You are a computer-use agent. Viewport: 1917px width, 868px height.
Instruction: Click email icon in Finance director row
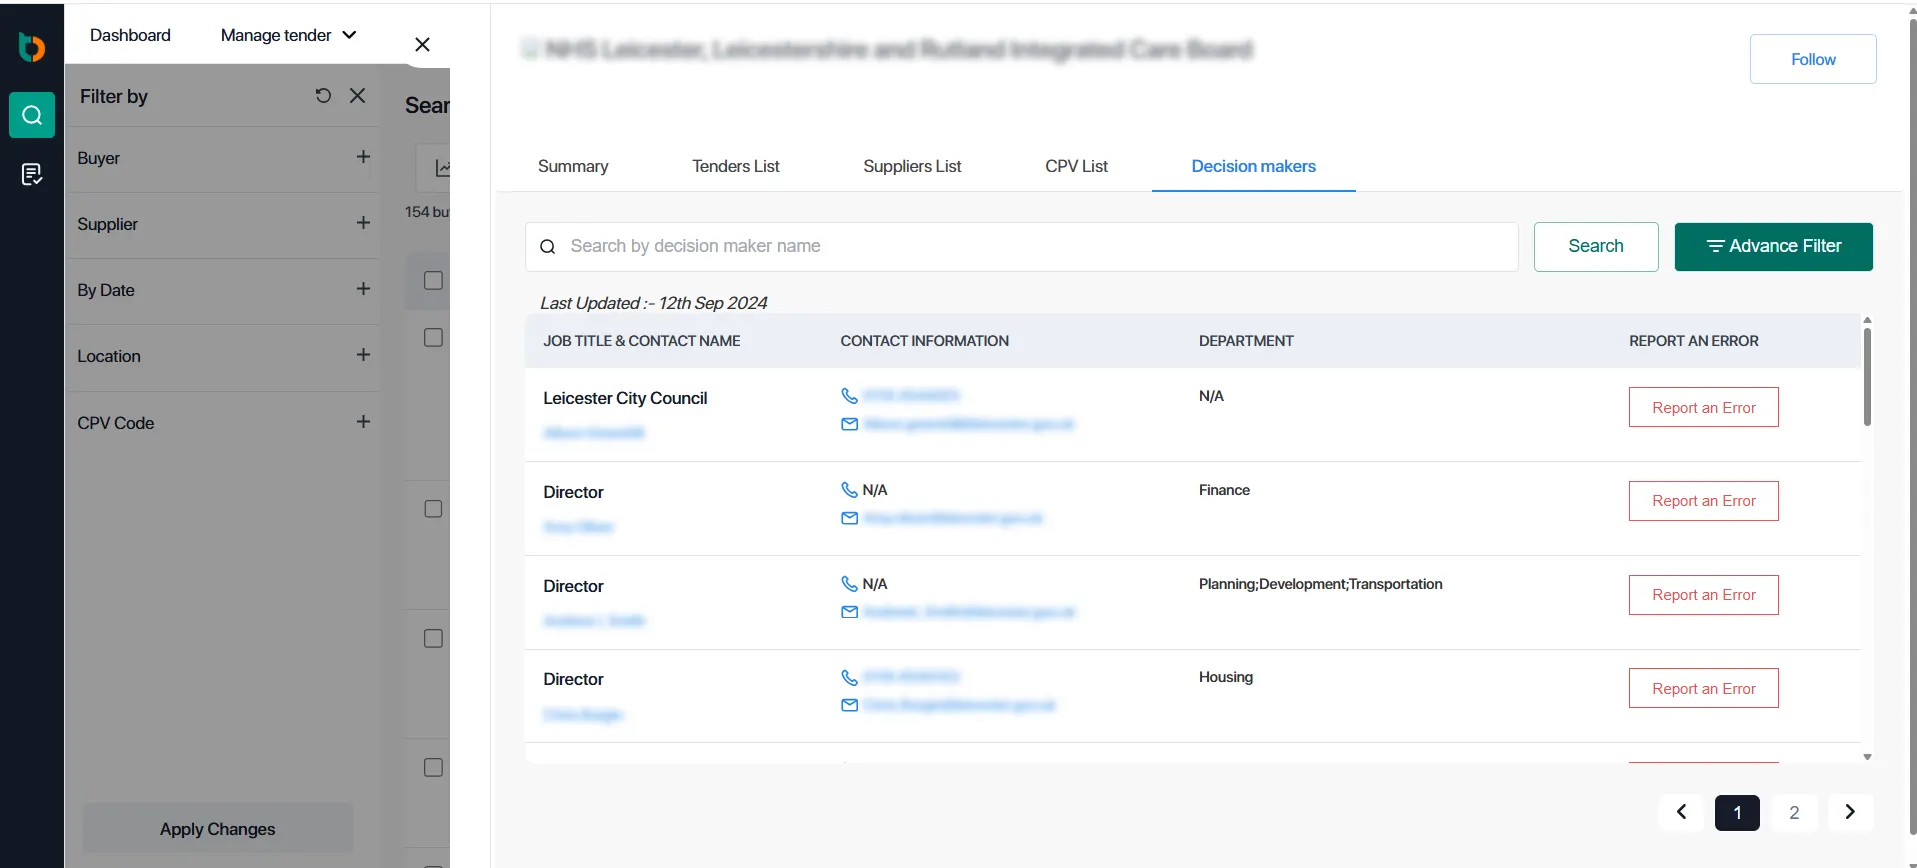click(849, 519)
